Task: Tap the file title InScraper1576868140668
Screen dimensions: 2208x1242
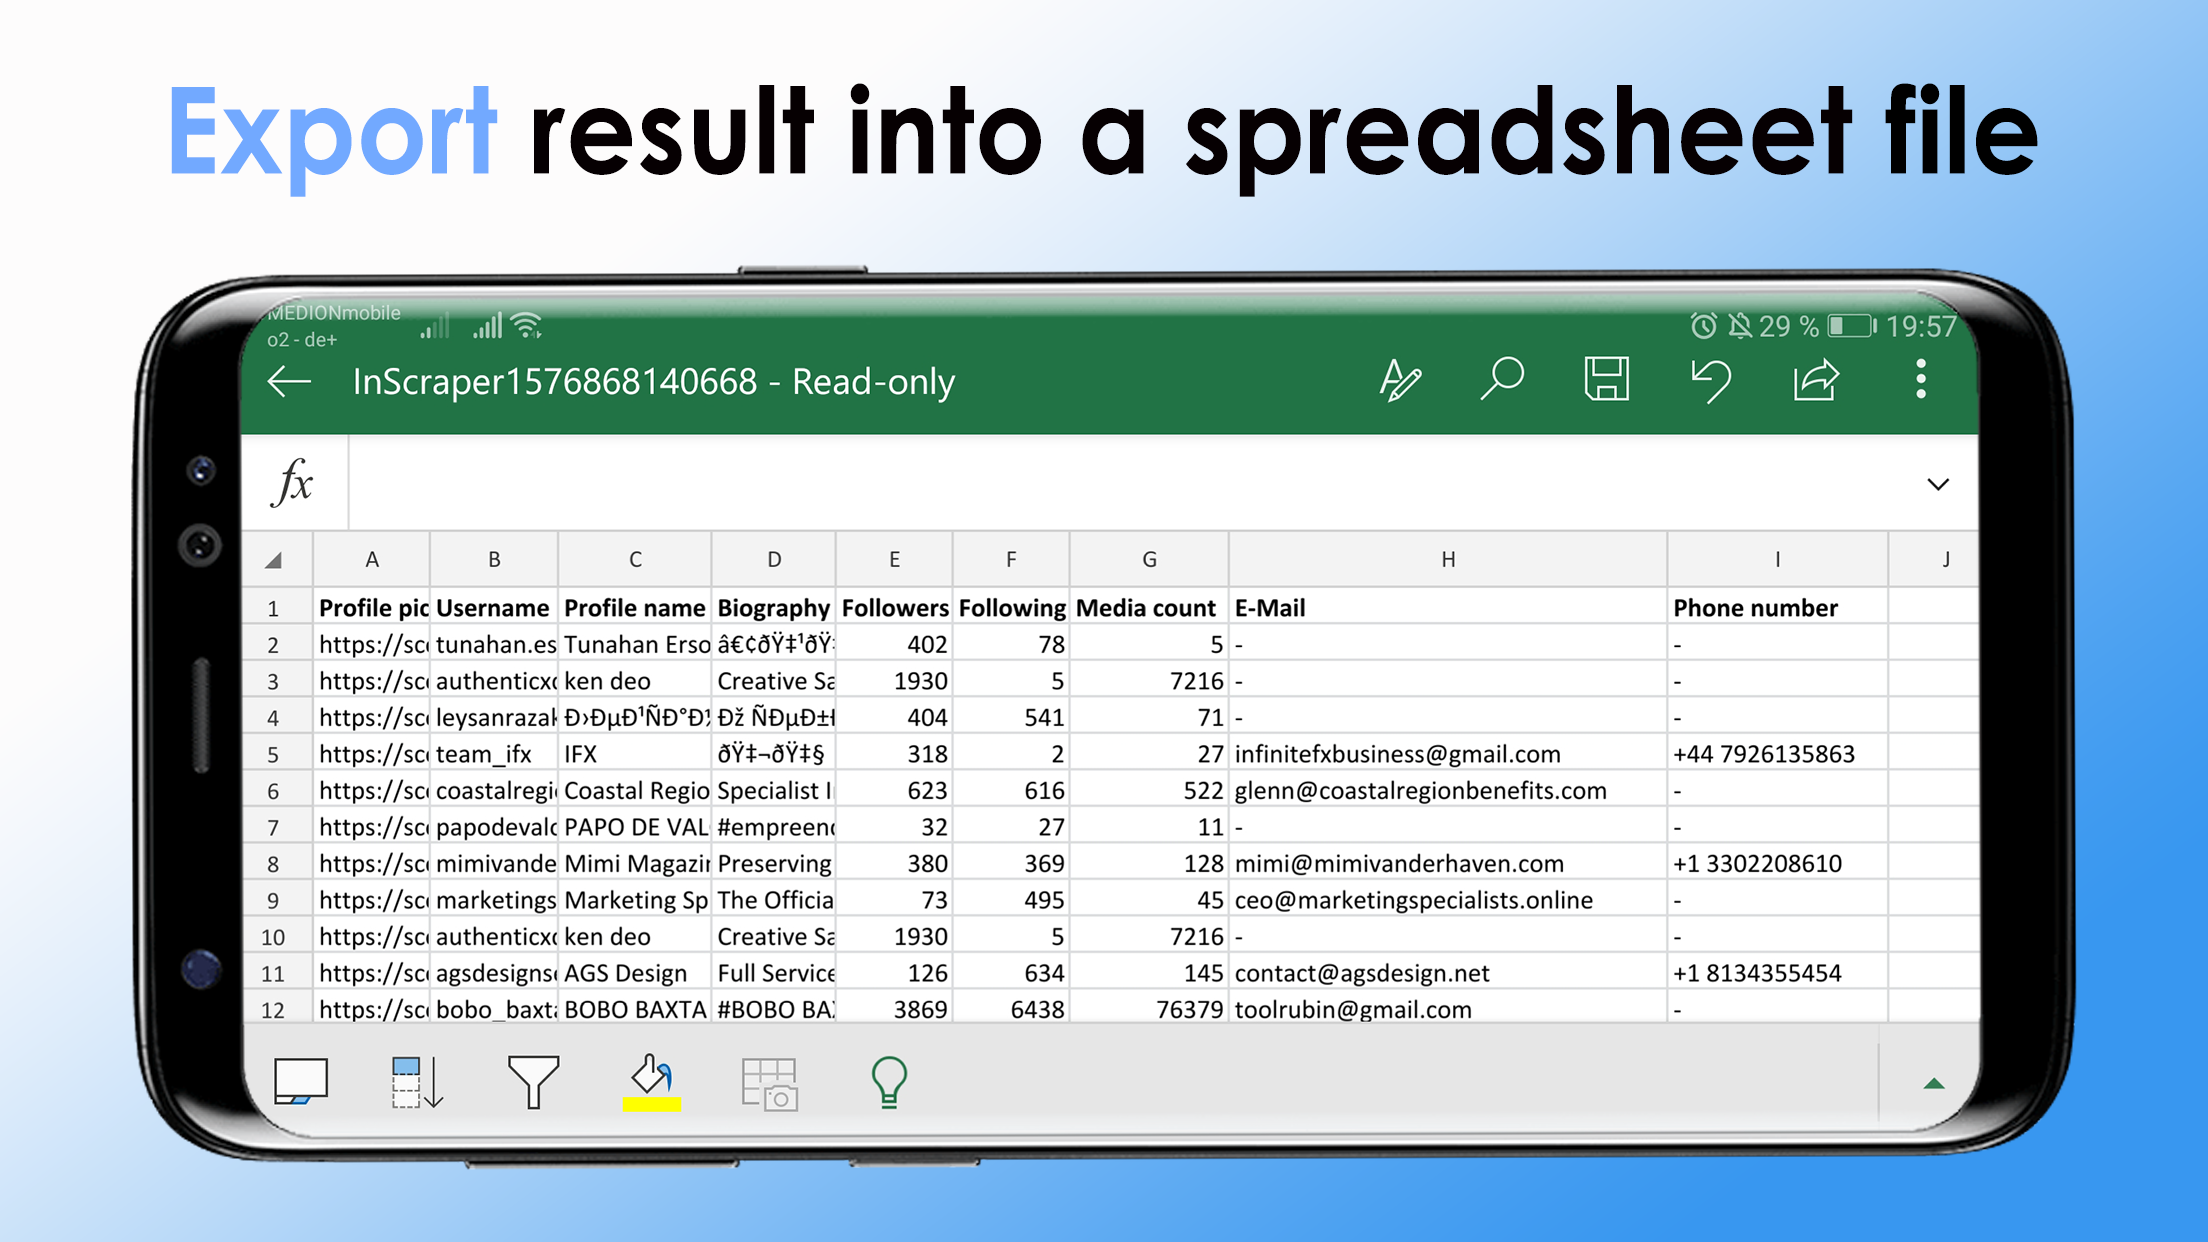Action: click(x=555, y=382)
